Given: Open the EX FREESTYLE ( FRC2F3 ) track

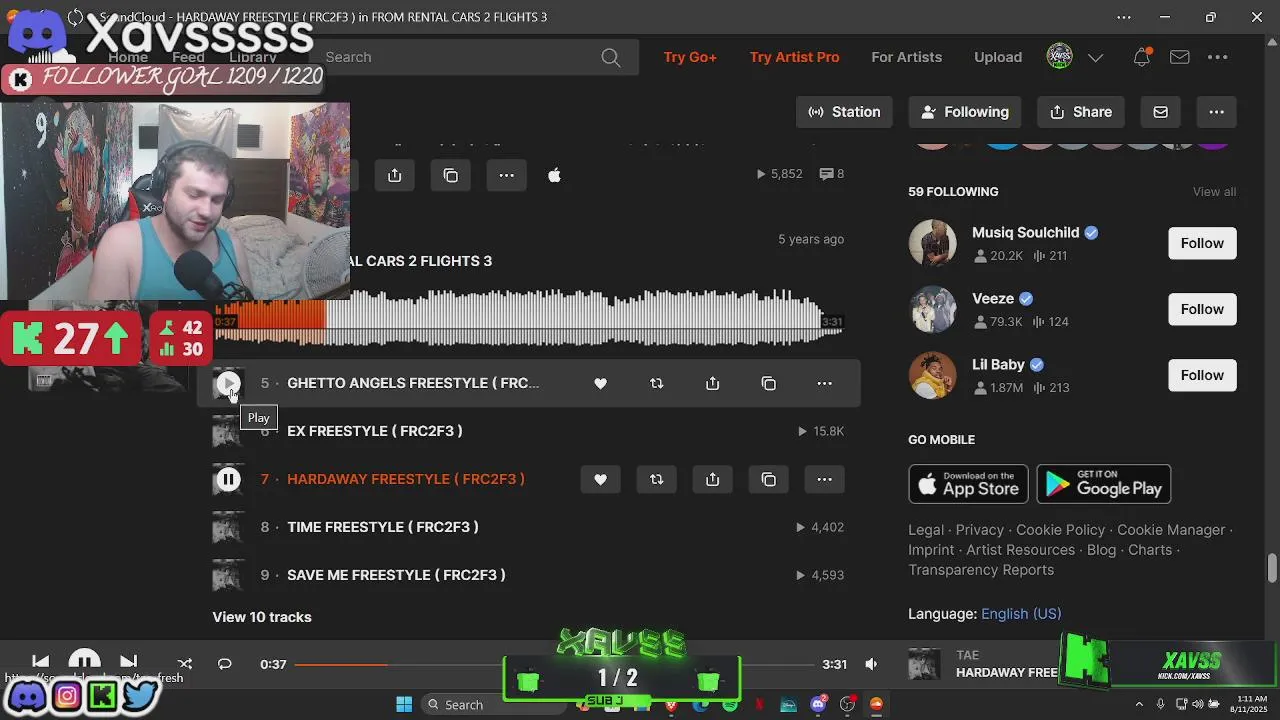Looking at the screenshot, I should click(374, 431).
